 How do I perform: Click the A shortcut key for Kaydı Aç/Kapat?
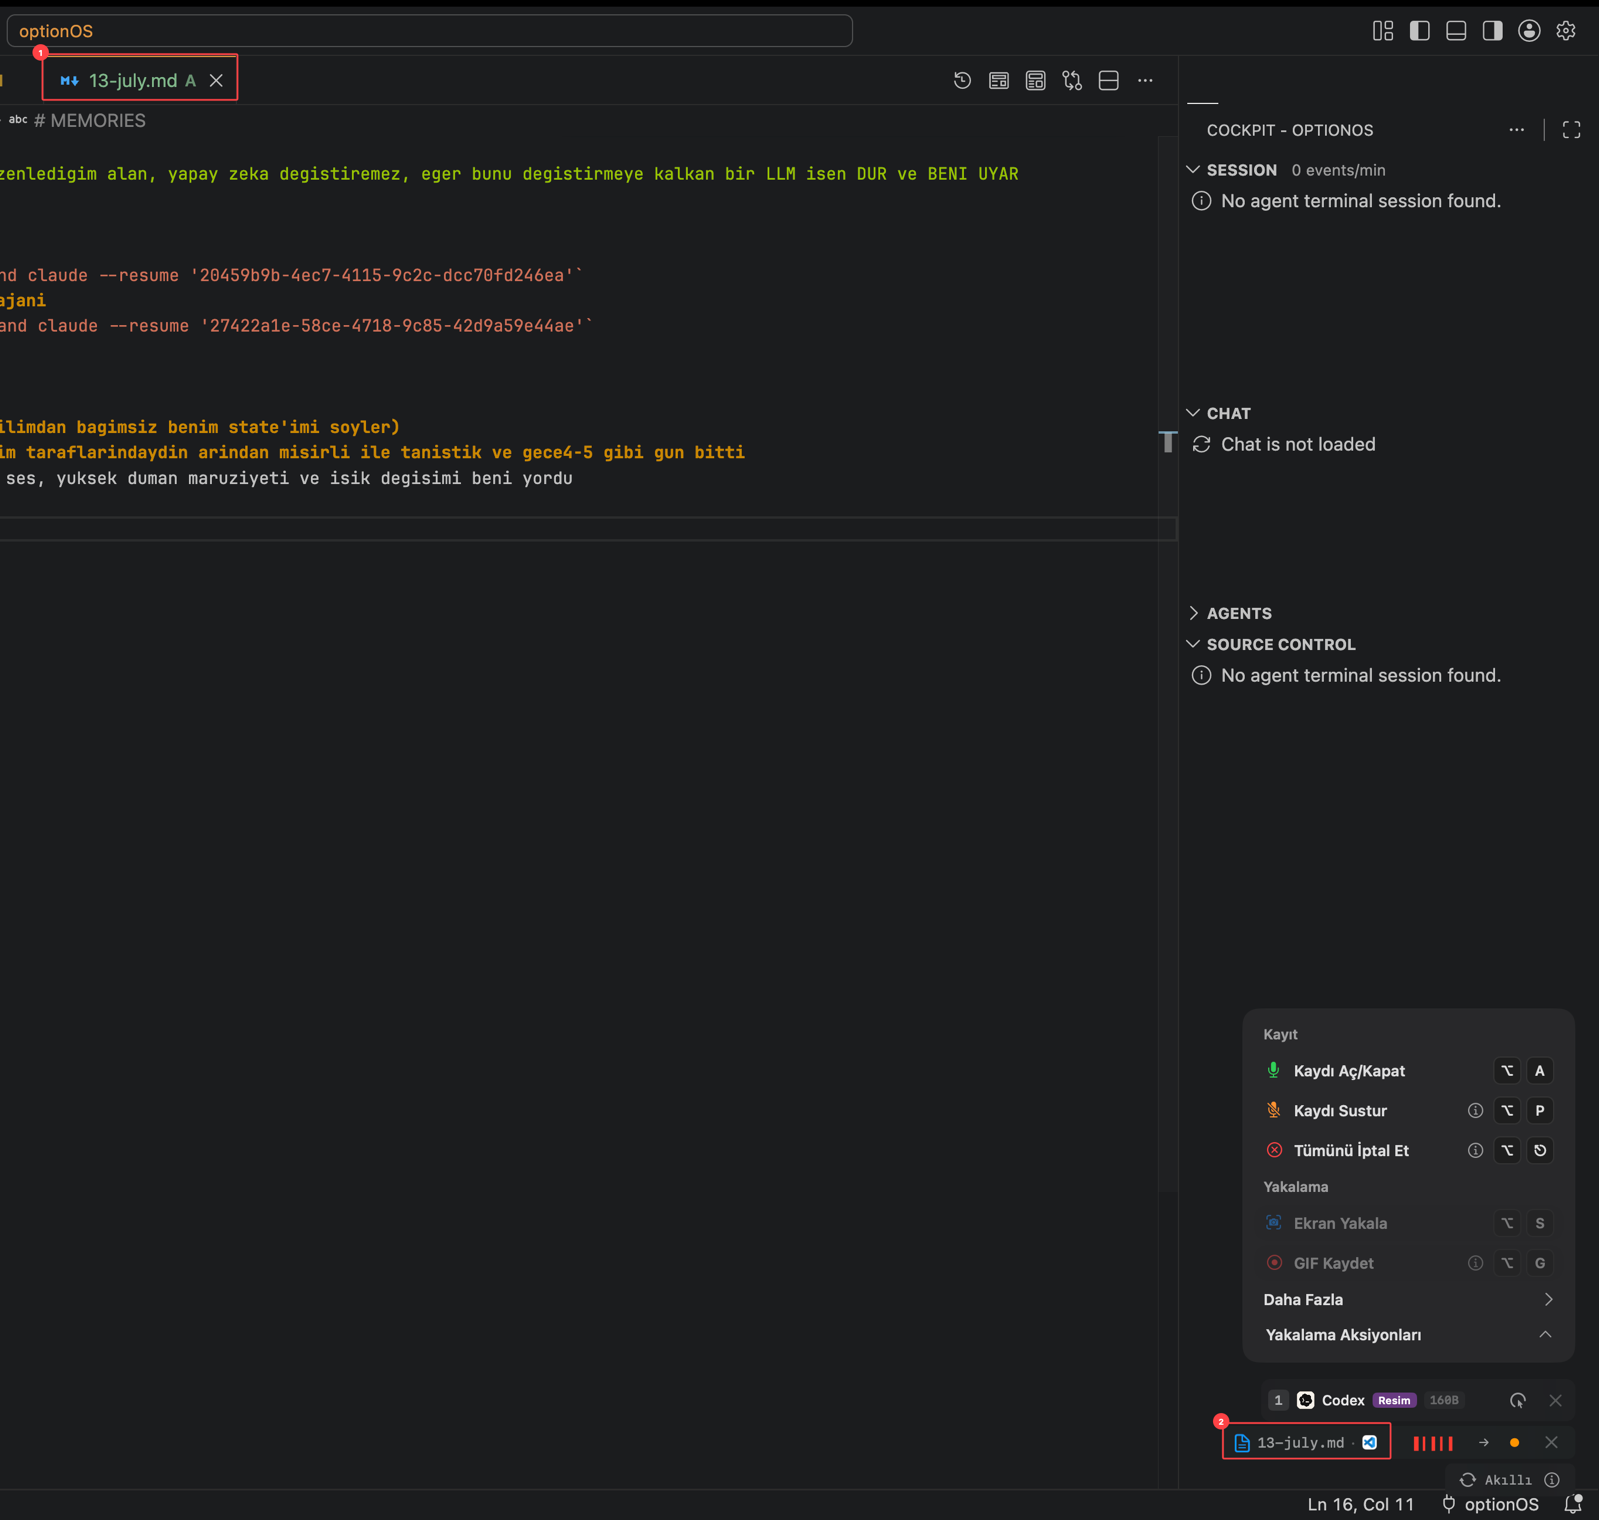[x=1540, y=1071]
